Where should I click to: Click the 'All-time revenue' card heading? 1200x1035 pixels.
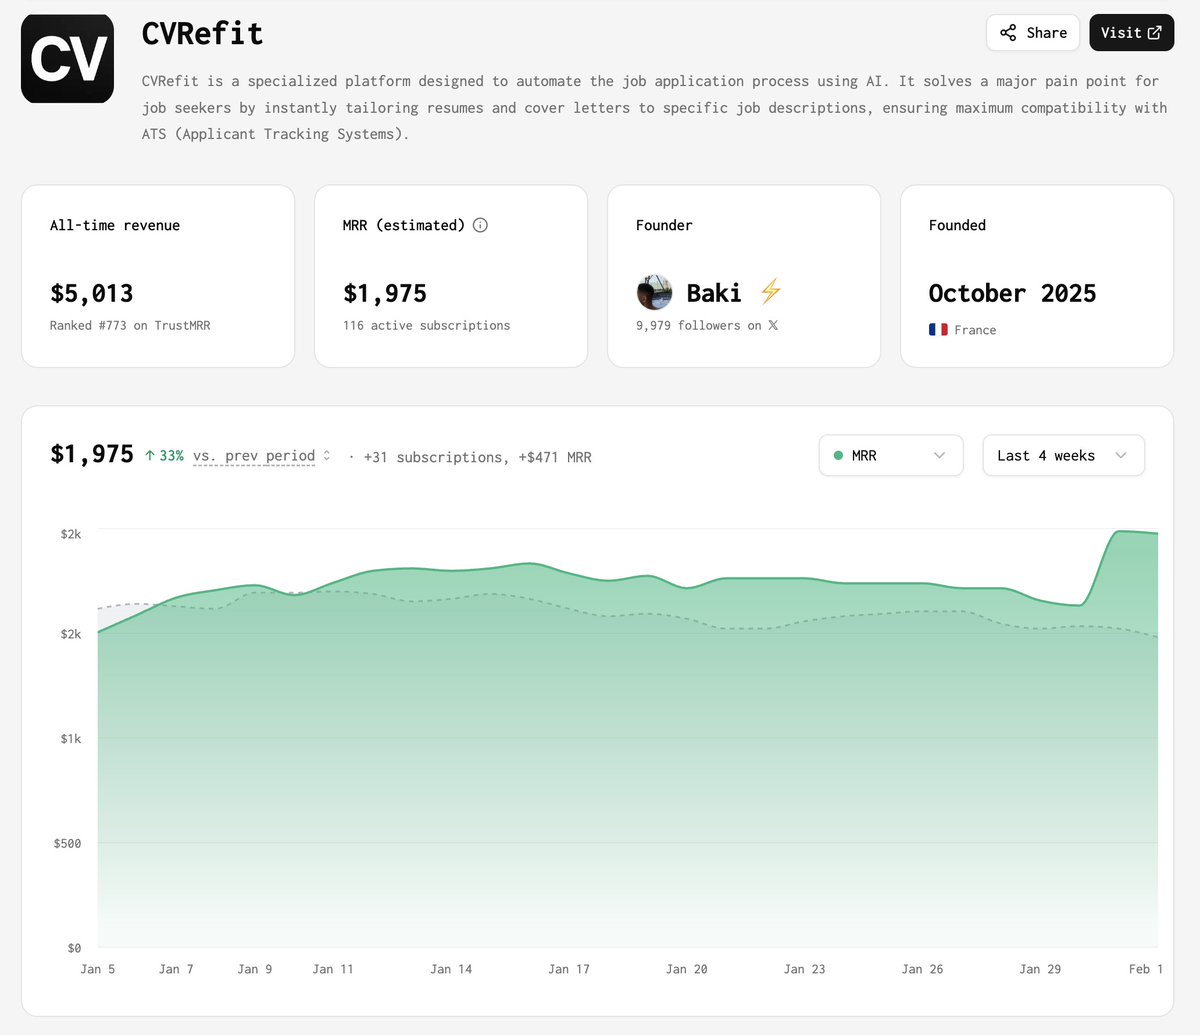115,225
